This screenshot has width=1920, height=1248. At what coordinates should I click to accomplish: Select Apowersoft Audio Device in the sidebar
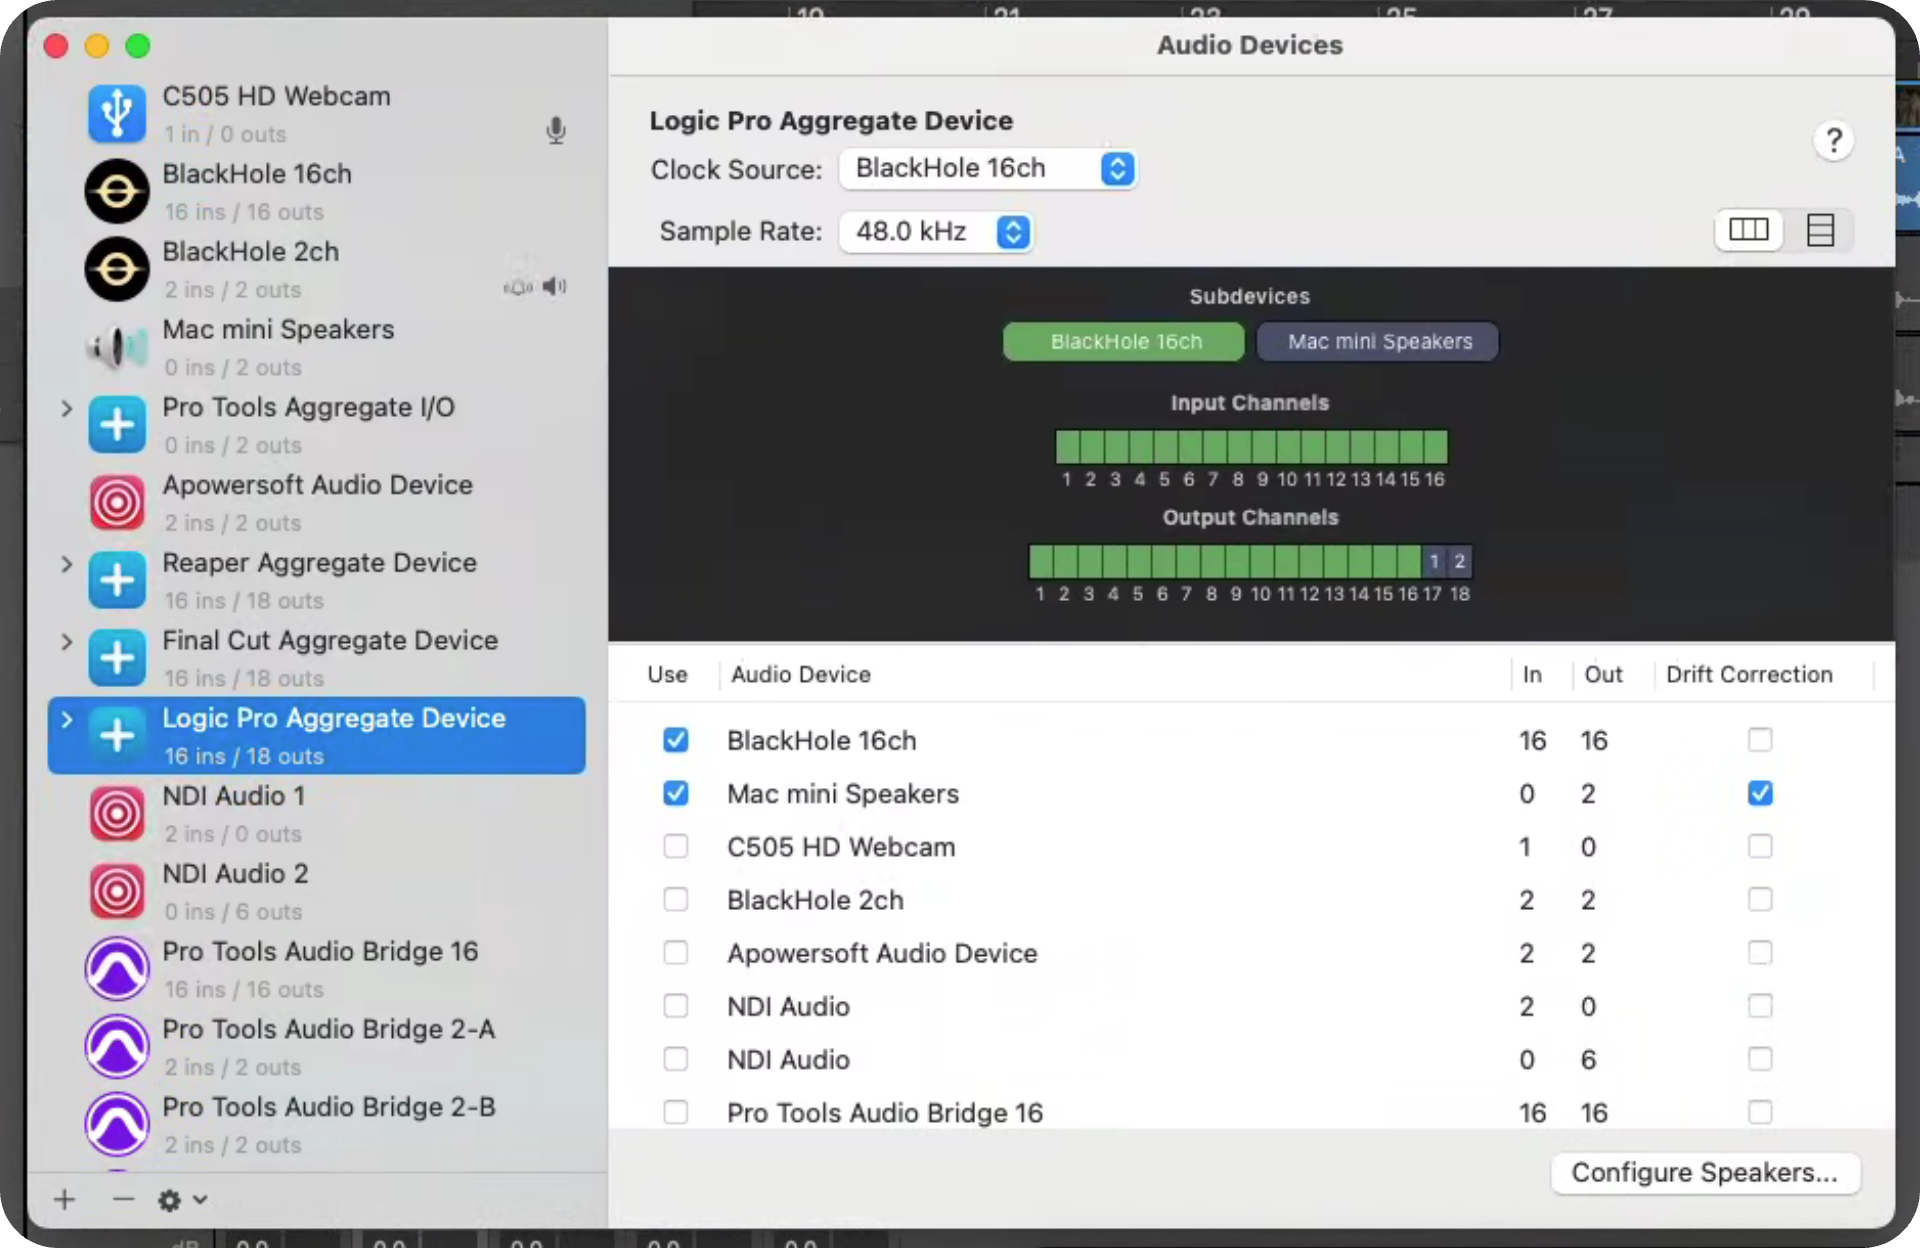point(316,502)
